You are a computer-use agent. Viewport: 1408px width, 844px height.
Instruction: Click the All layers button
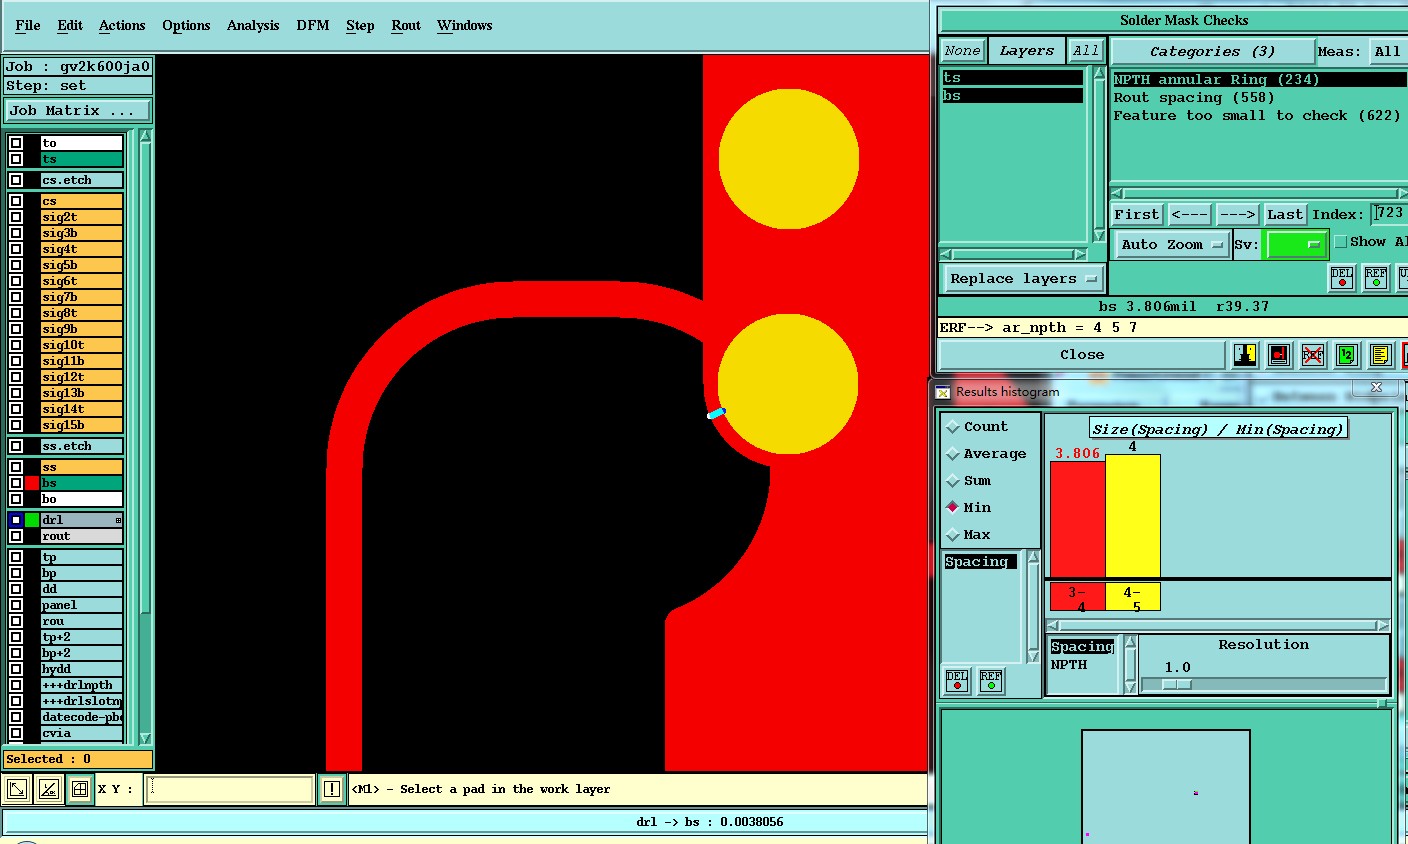coord(1086,51)
